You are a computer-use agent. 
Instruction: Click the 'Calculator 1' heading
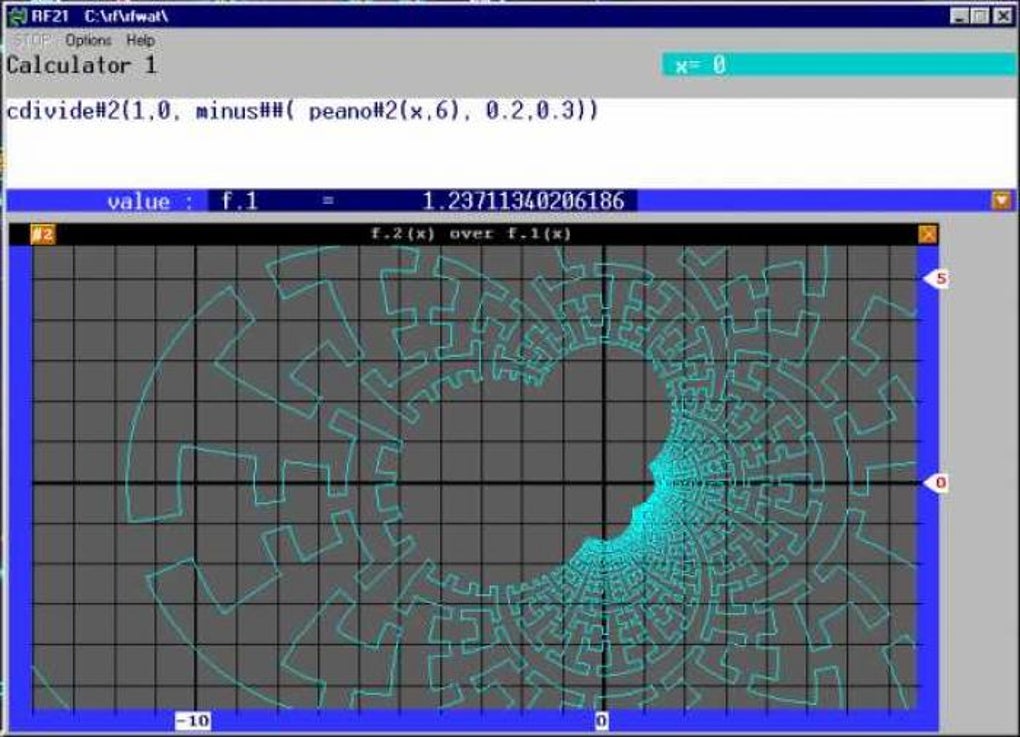click(82, 65)
